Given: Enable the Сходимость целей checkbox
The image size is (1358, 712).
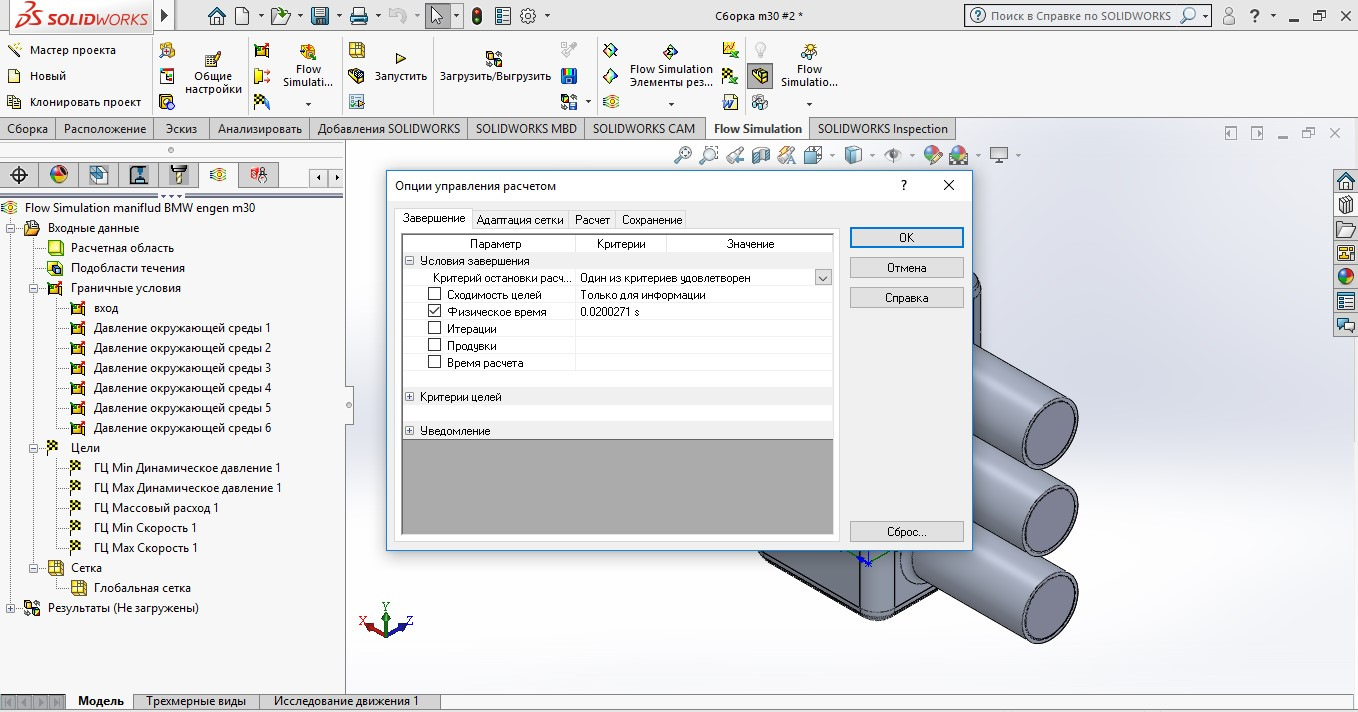Looking at the screenshot, I should tap(434, 295).
